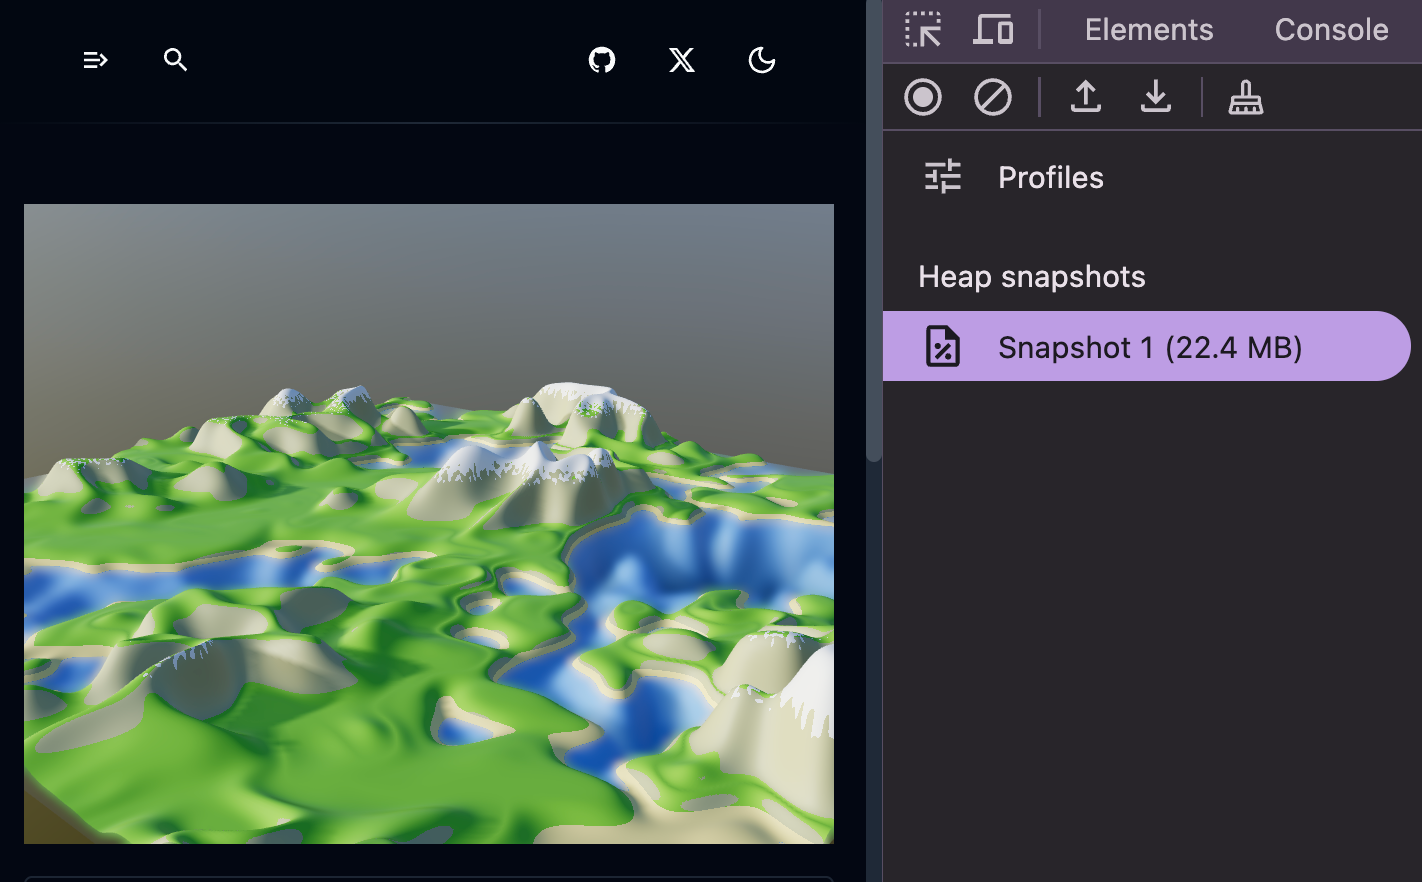
Task: Toggle dark mode with the moon icon
Action: coord(762,61)
